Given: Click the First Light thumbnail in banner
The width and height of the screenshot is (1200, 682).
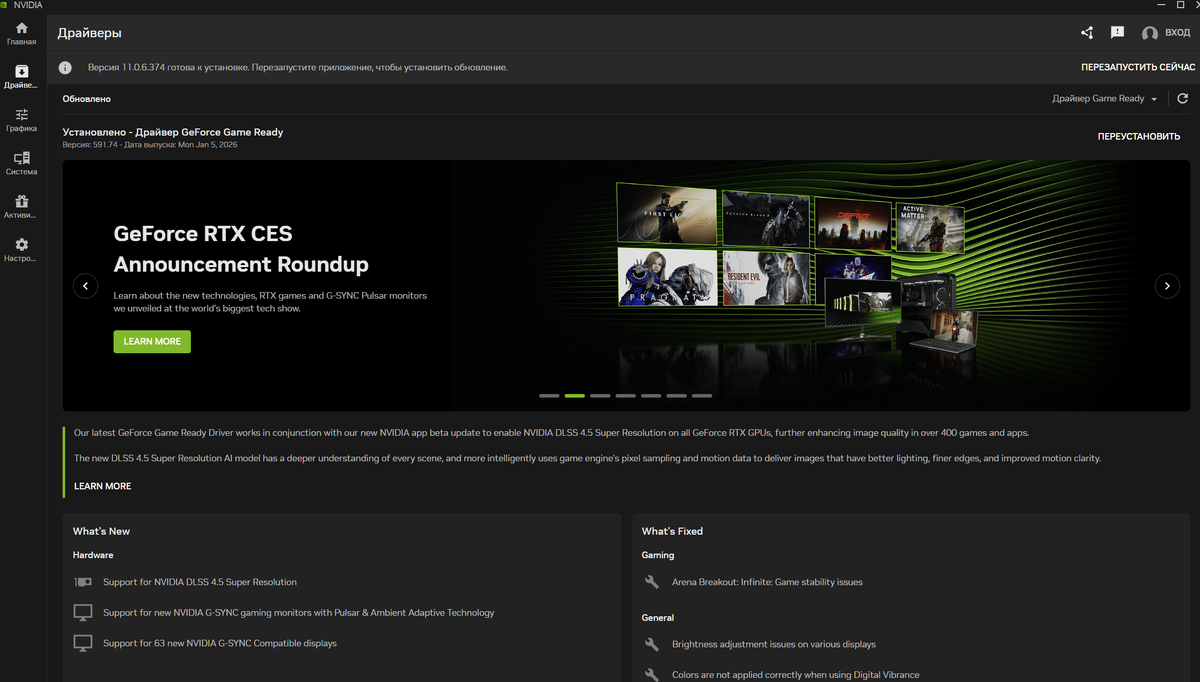Looking at the screenshot, I should coord(667,215).
